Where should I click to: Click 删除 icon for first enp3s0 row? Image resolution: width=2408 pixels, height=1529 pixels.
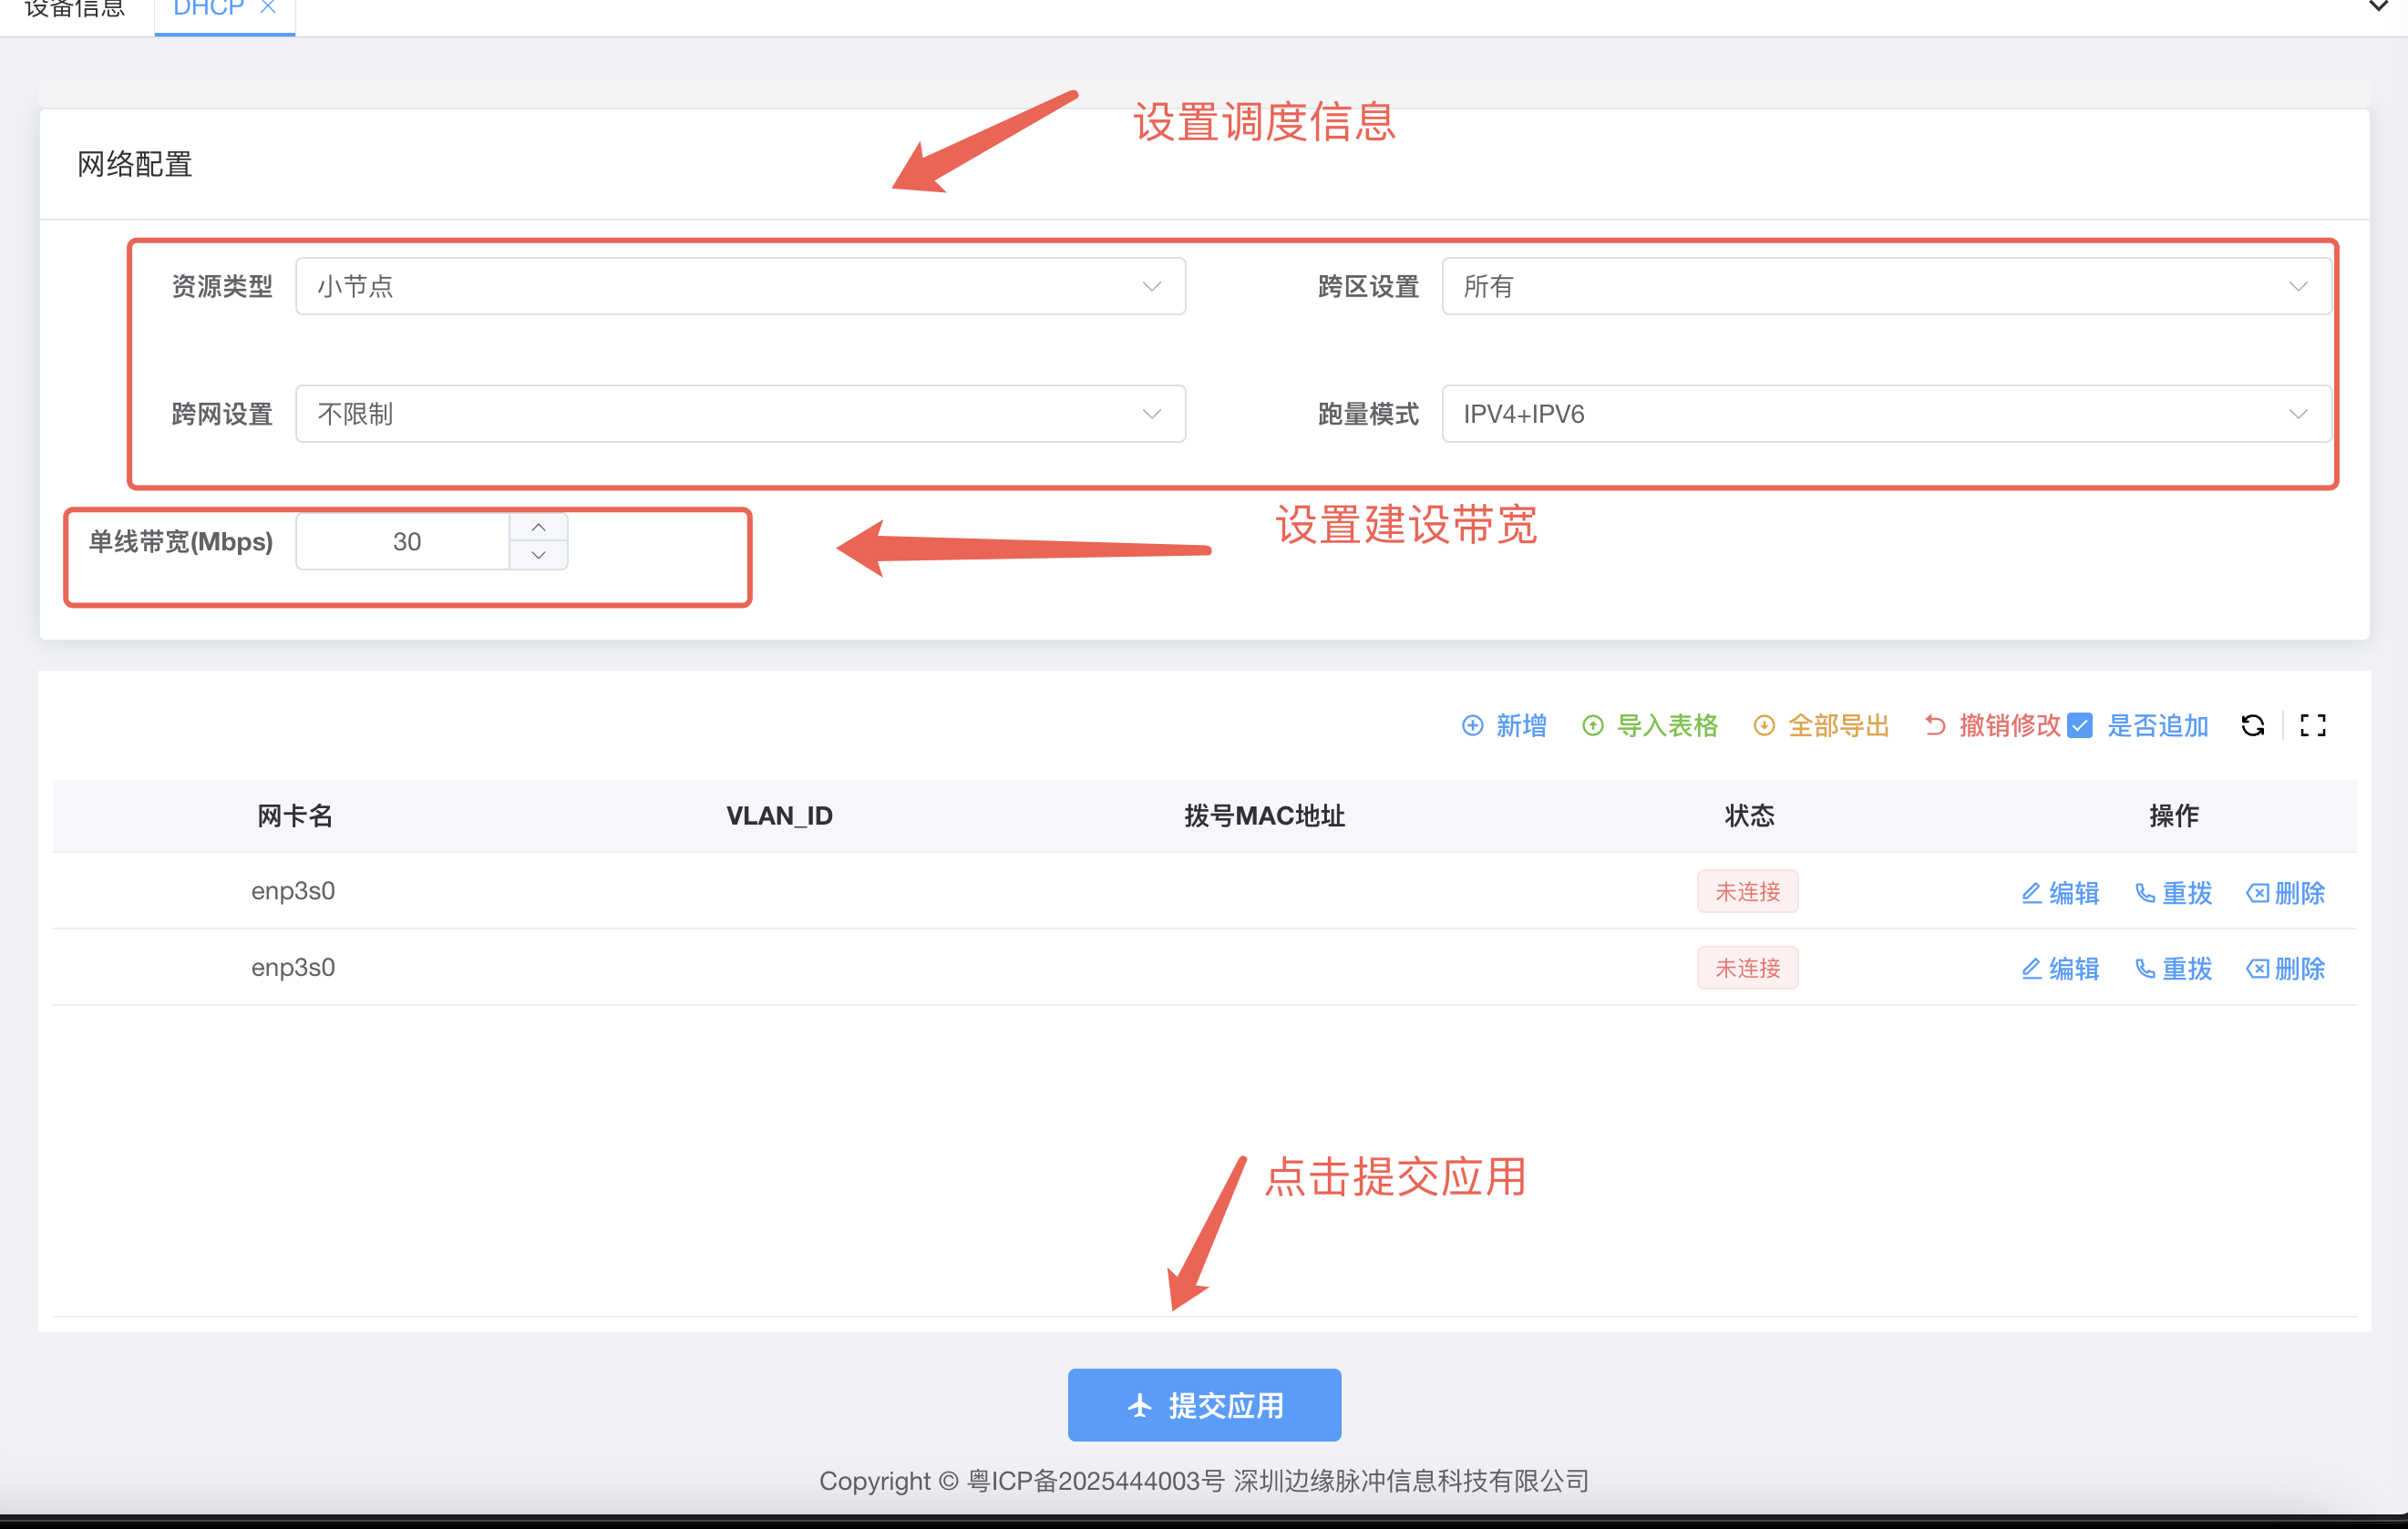click(x=2257, y=892)
